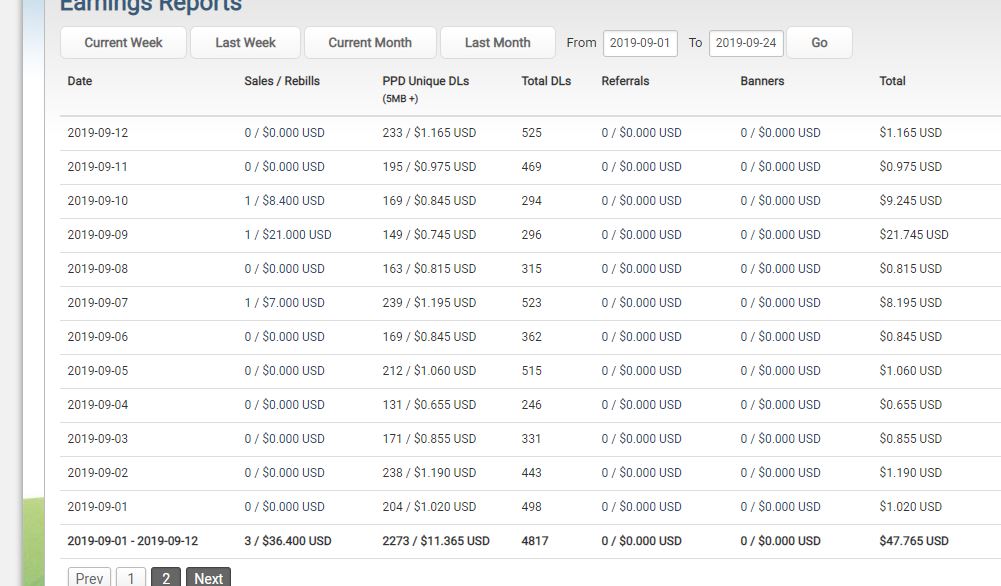The image size is (1001, 586).
Task: Select the Current Month filter
Action: pos(370,43)
